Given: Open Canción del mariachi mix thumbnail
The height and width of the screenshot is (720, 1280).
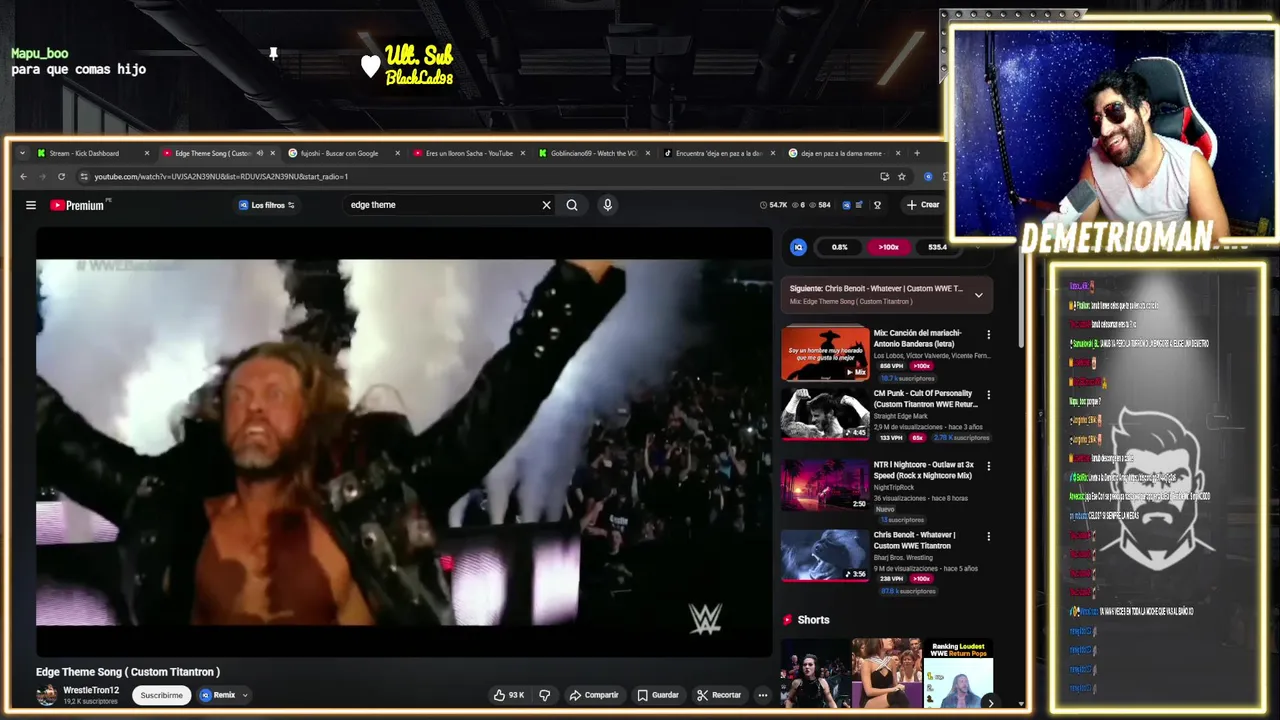Looking at the screenshot, I should (x=825, y=353).
